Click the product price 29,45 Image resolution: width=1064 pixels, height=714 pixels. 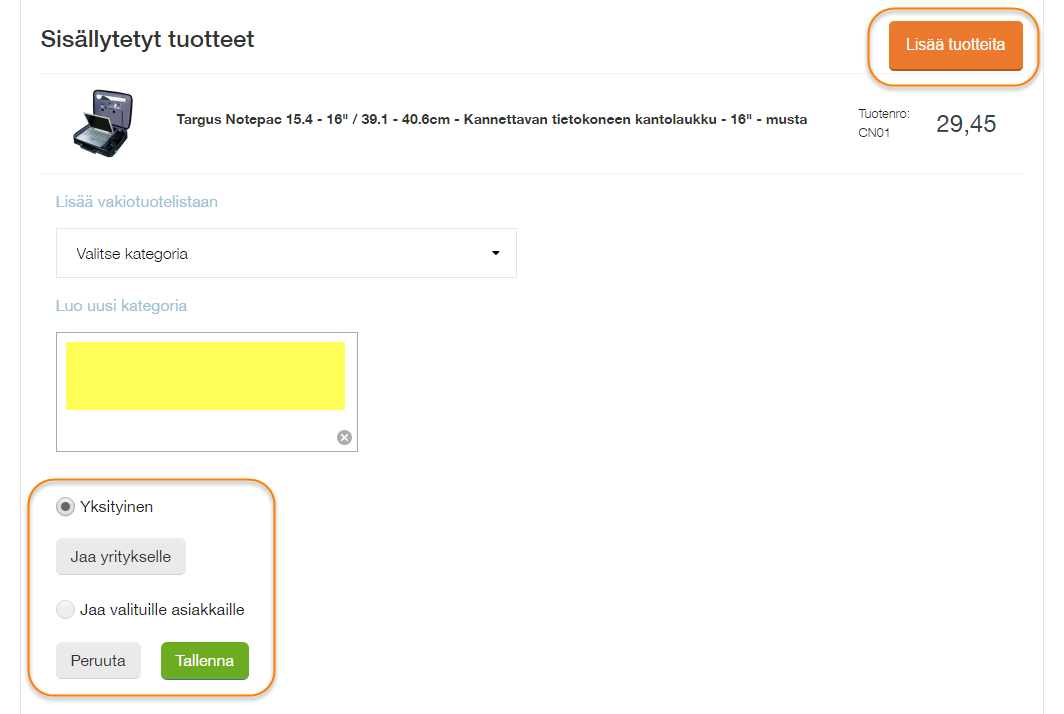966,124
